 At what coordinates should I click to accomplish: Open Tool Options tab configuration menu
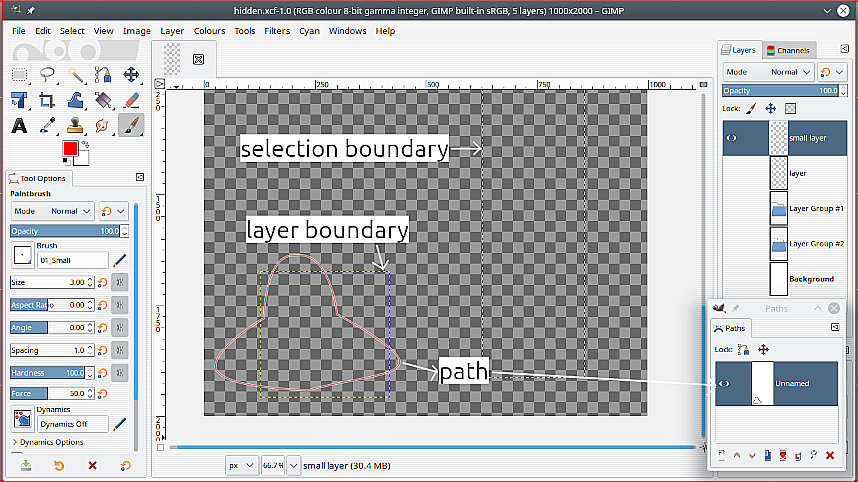(x=140, y=177)
